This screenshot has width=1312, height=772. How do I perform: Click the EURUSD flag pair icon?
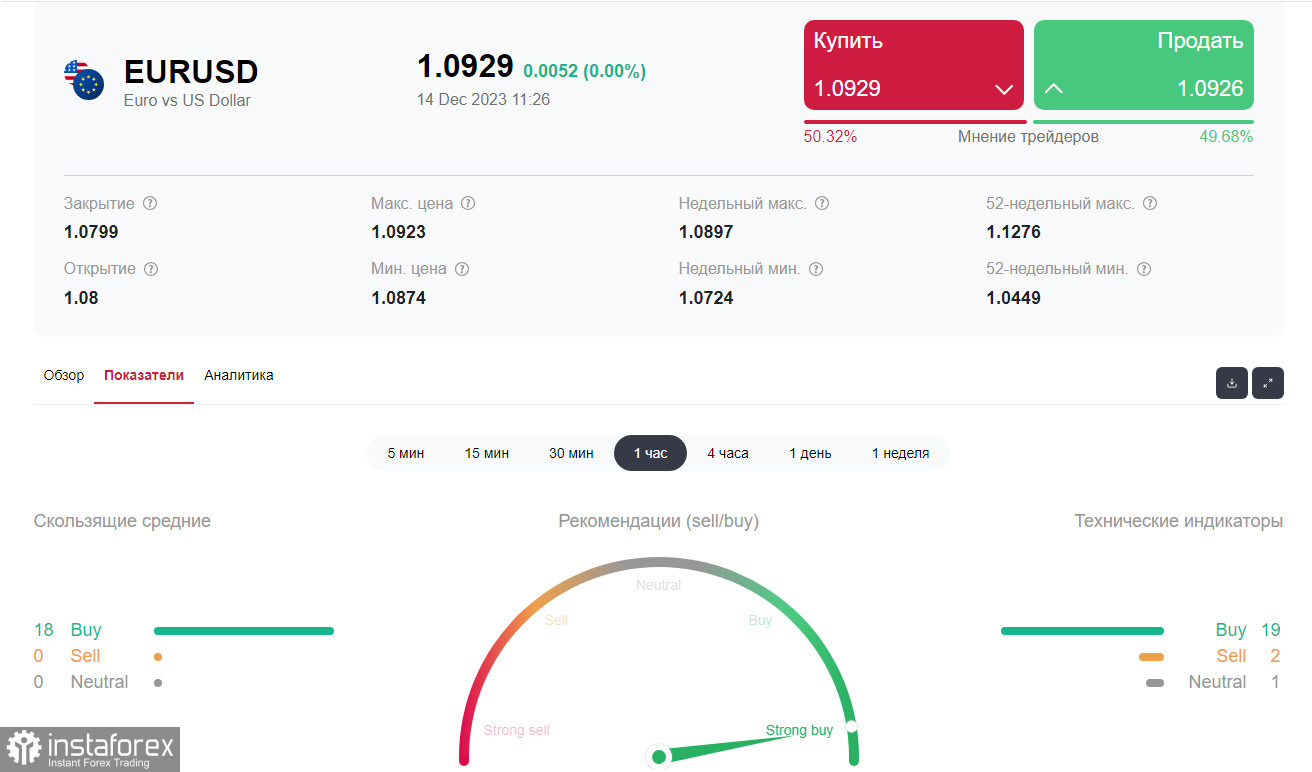(84, 80)
